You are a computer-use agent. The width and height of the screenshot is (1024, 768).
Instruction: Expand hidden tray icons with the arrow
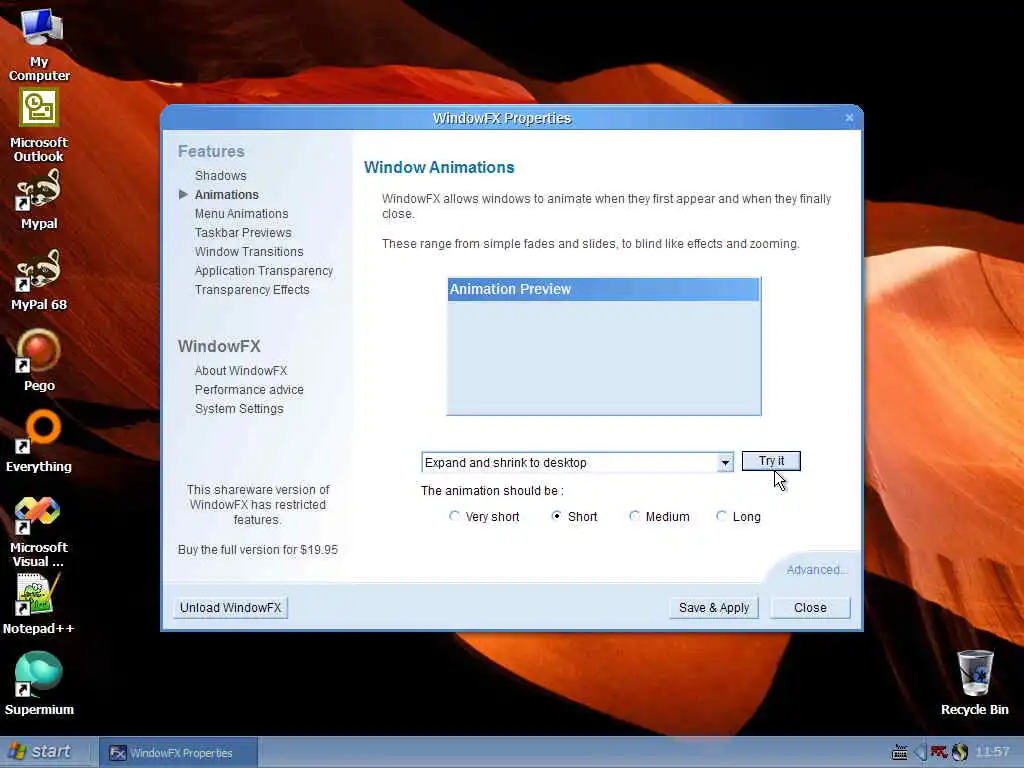coord(920,753)
